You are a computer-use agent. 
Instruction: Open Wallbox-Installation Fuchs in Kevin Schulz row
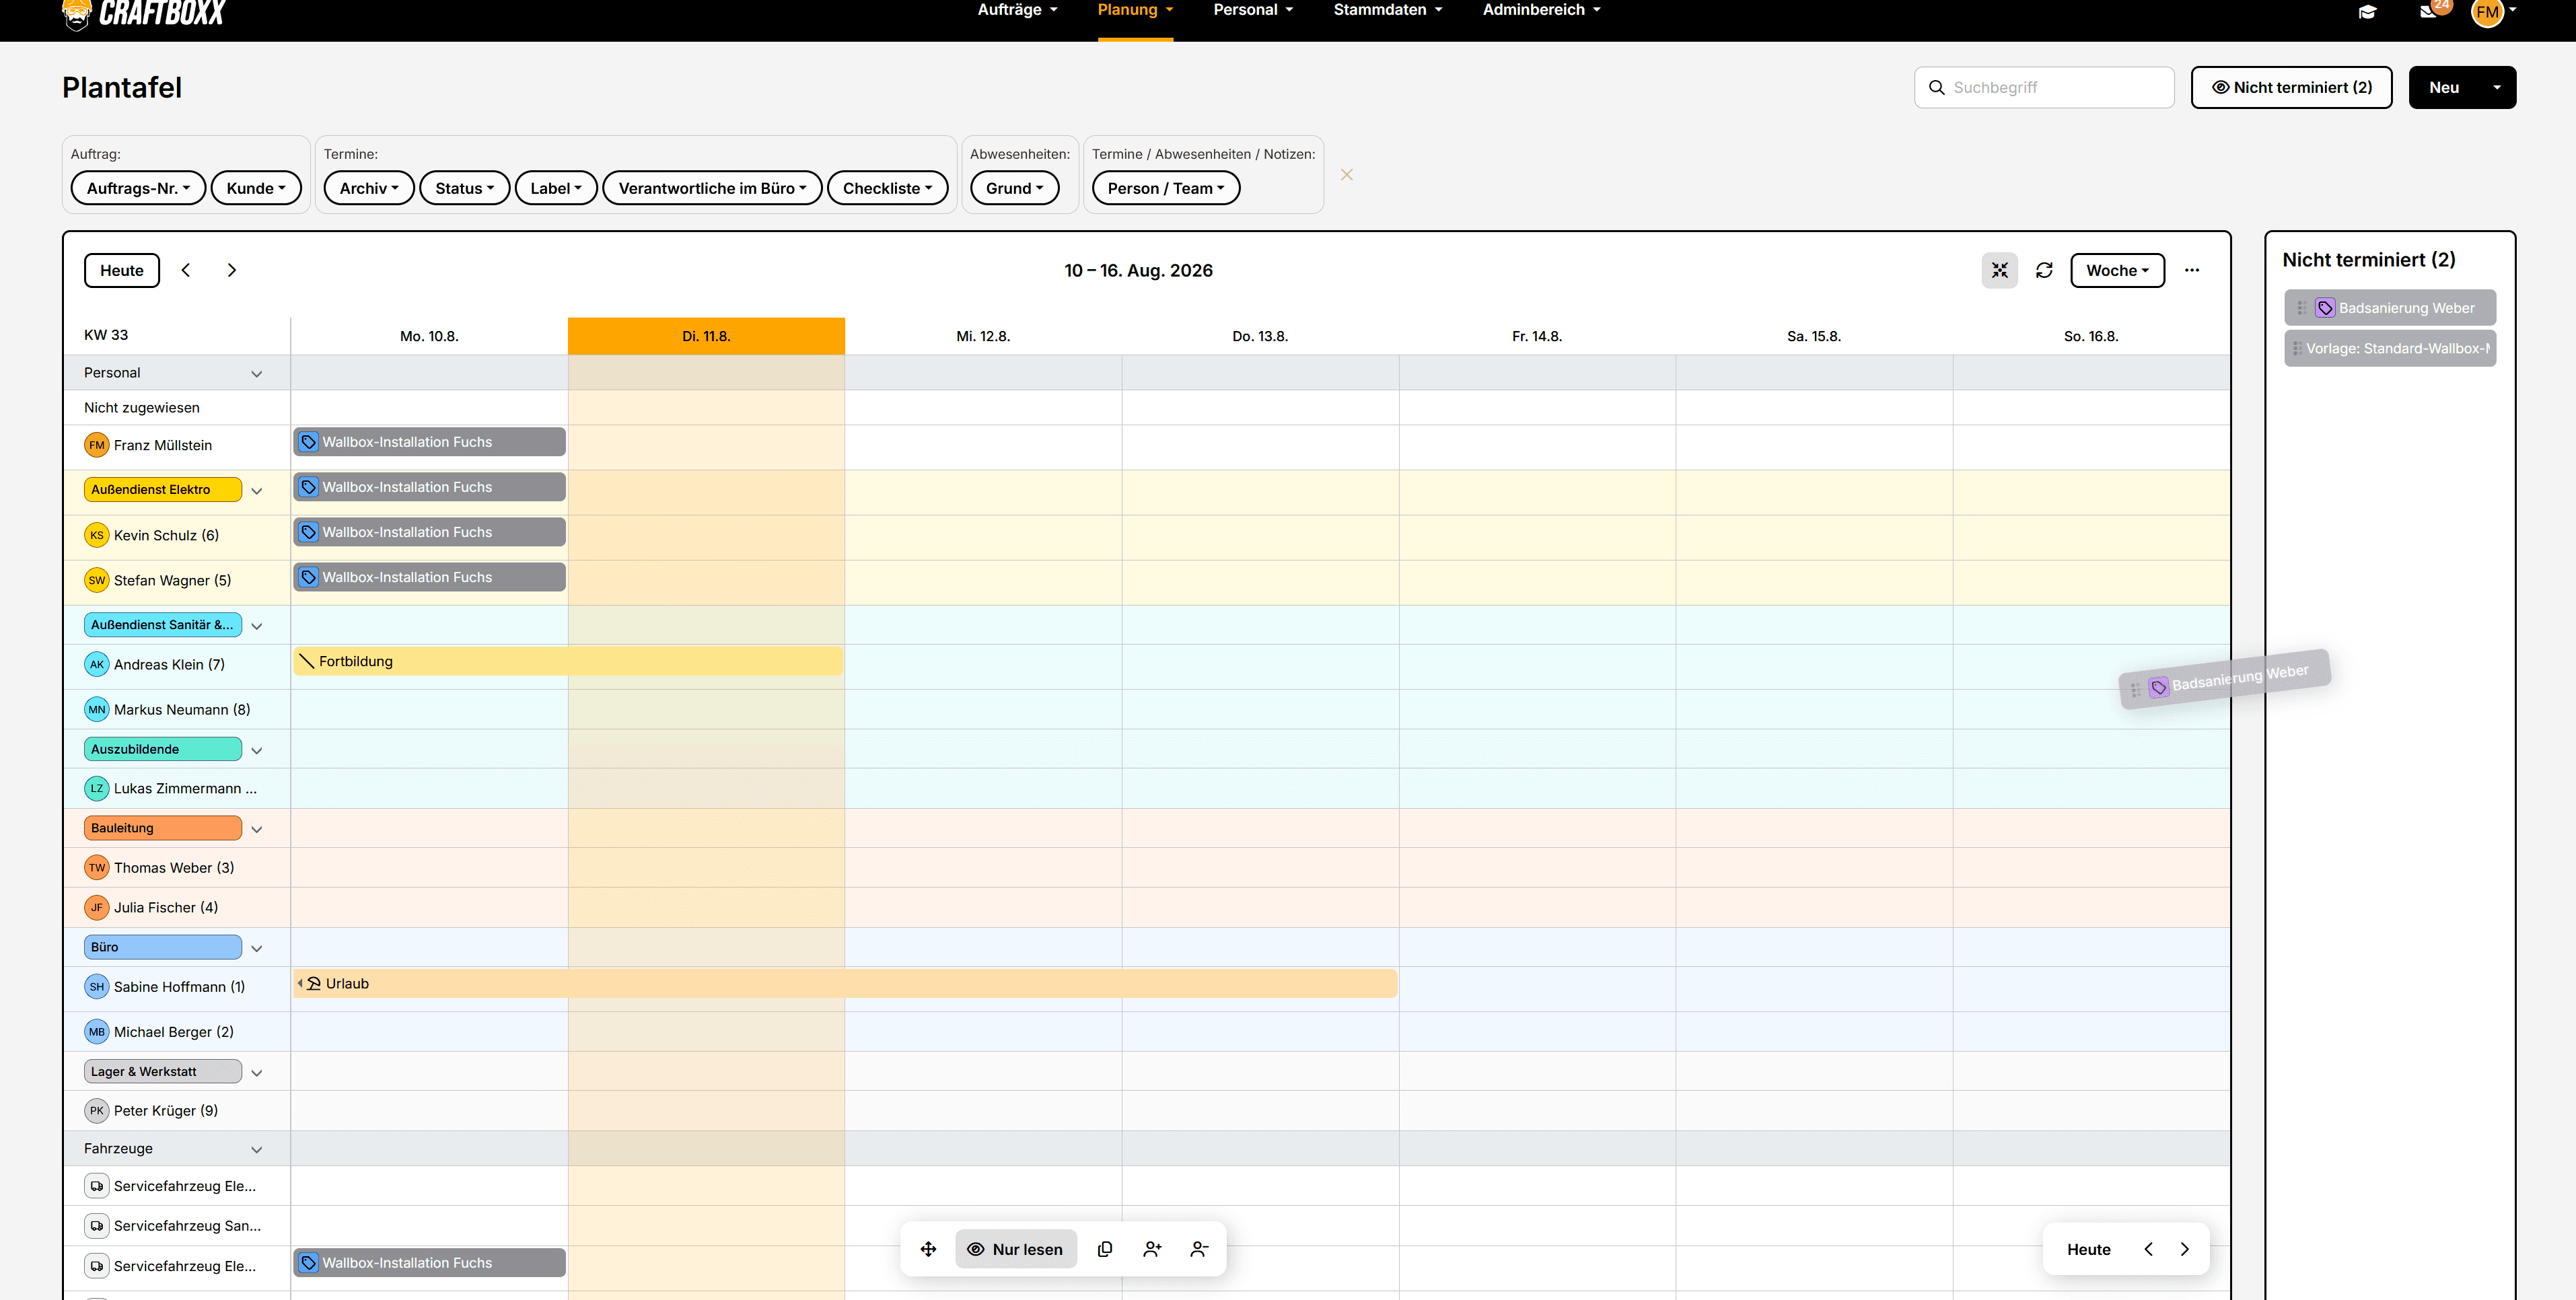tap(430, 532)
